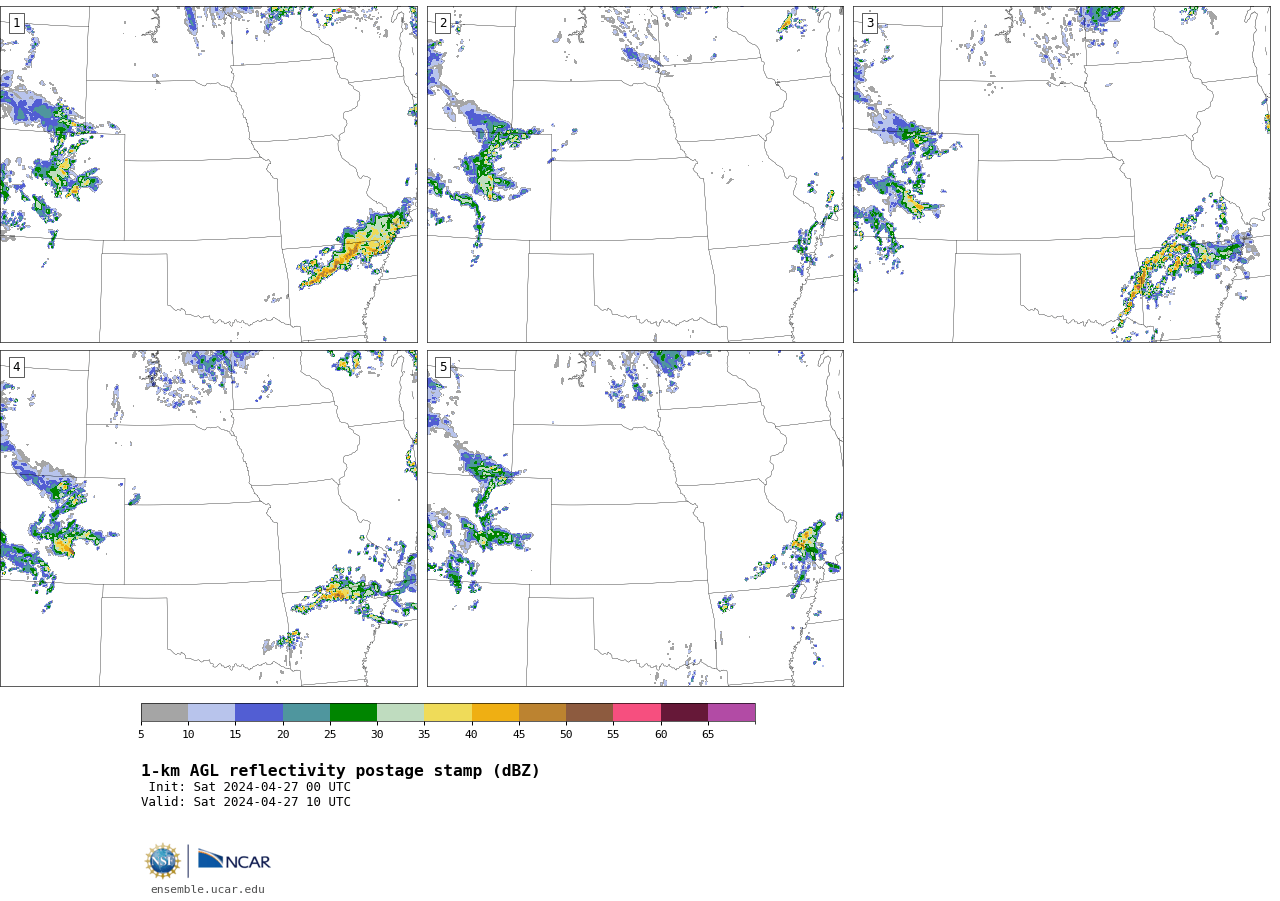Click the gray 5-10 dBZ color swatch
The height and width of the screenshot is (901, 1280).
tap(164, 712)
